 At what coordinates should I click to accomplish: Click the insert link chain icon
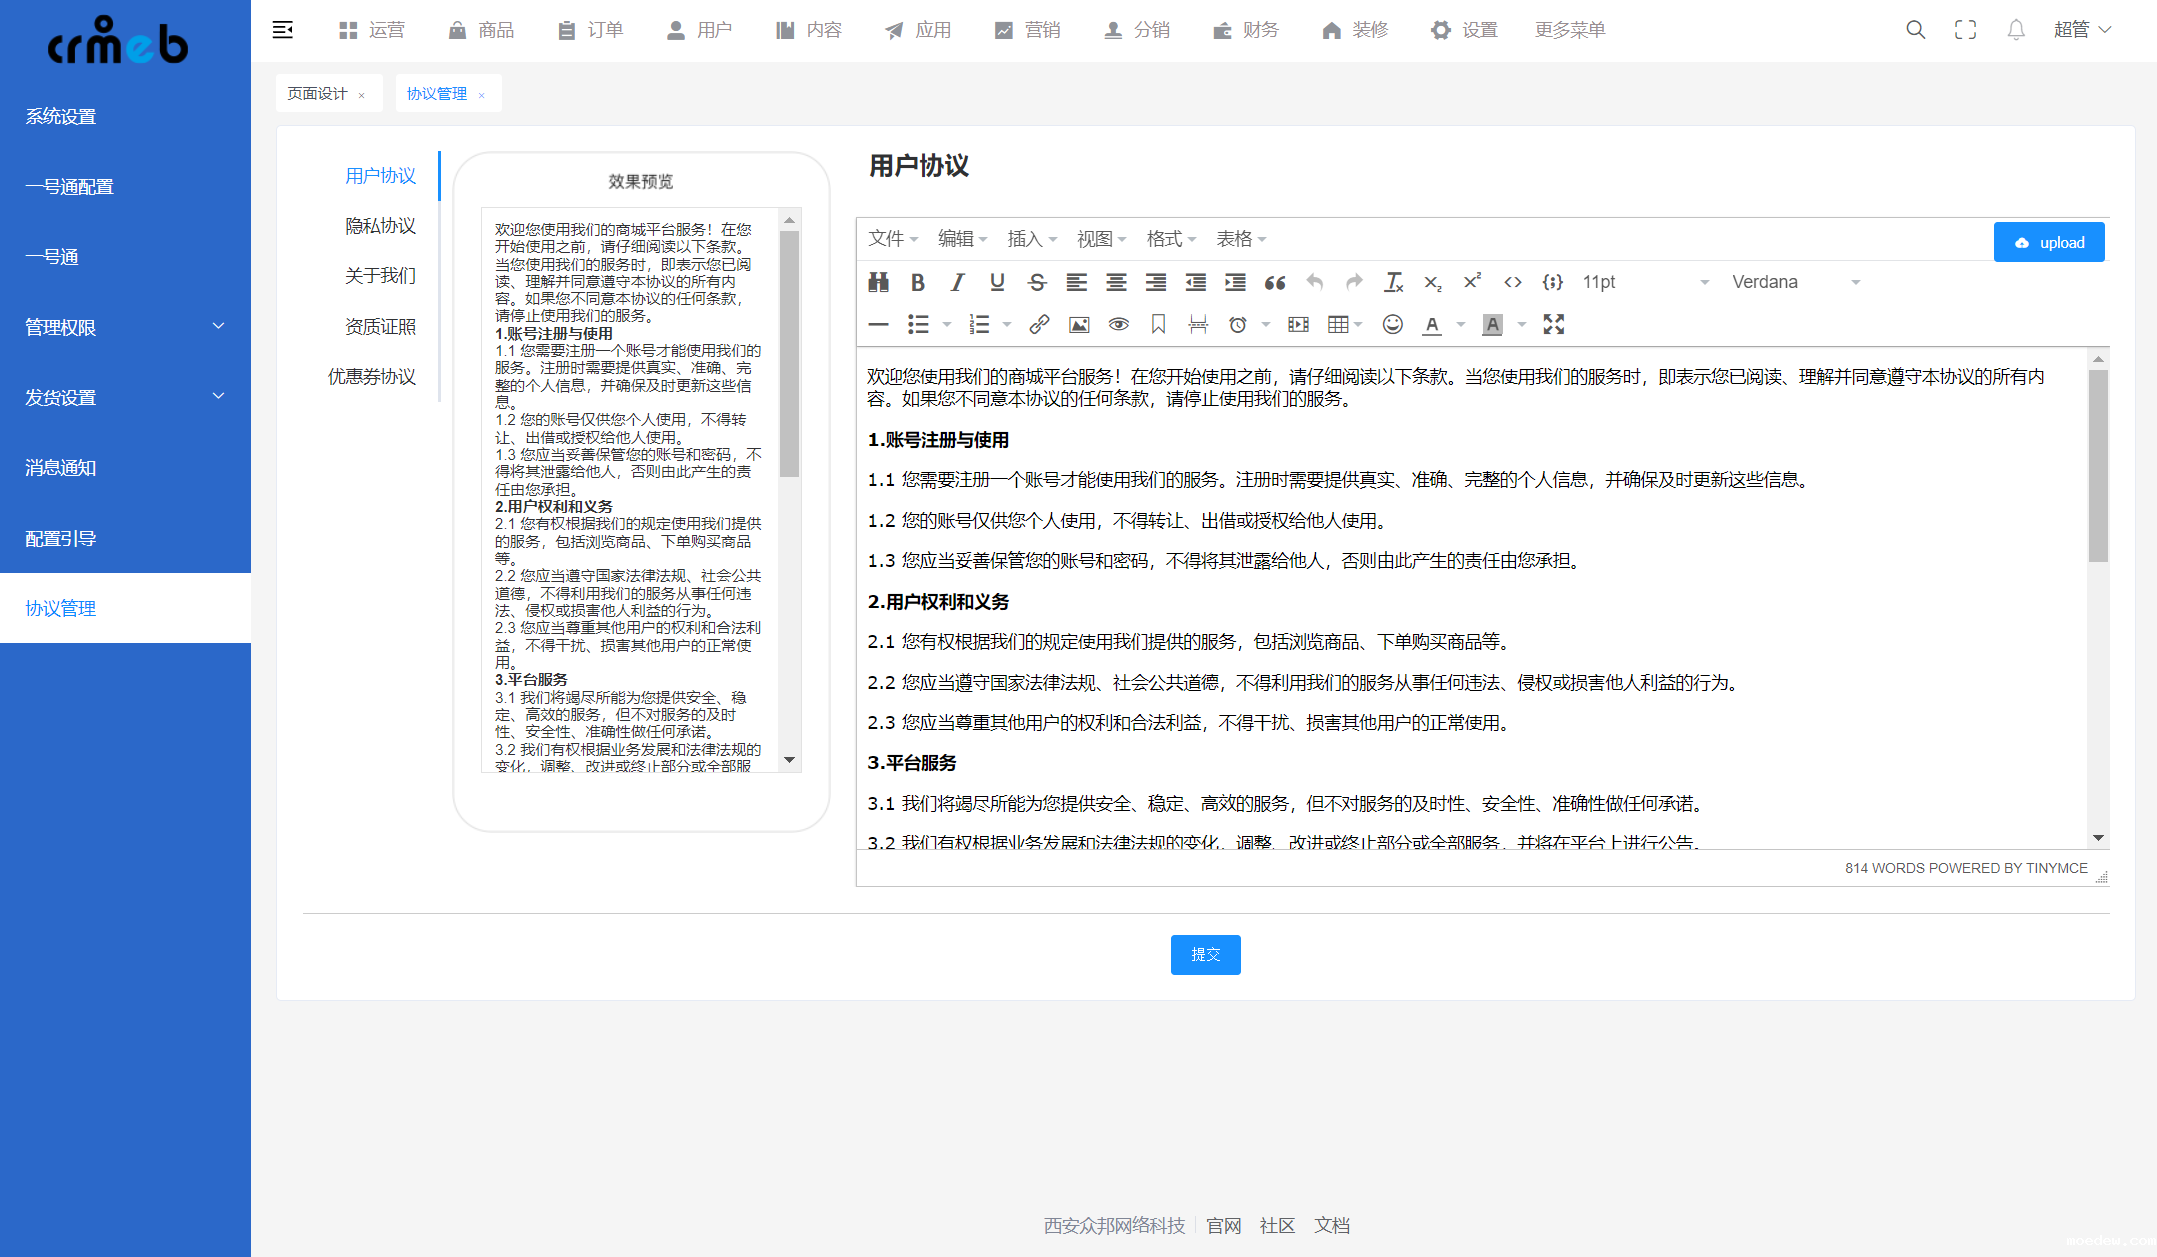(x=1039, y=324)
